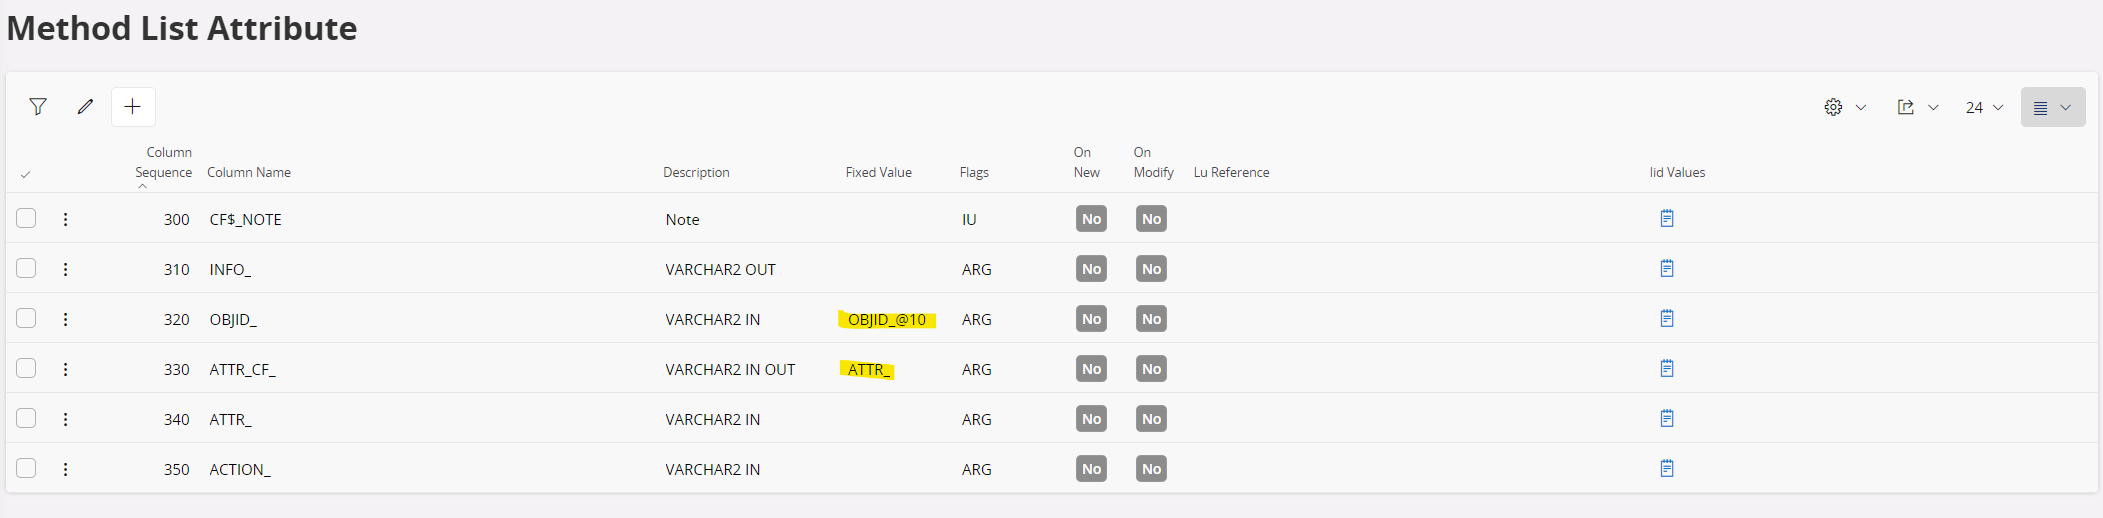Open the filter icon in the toolbar
This screenshot has height=518, width=2103.
point(38,107)
